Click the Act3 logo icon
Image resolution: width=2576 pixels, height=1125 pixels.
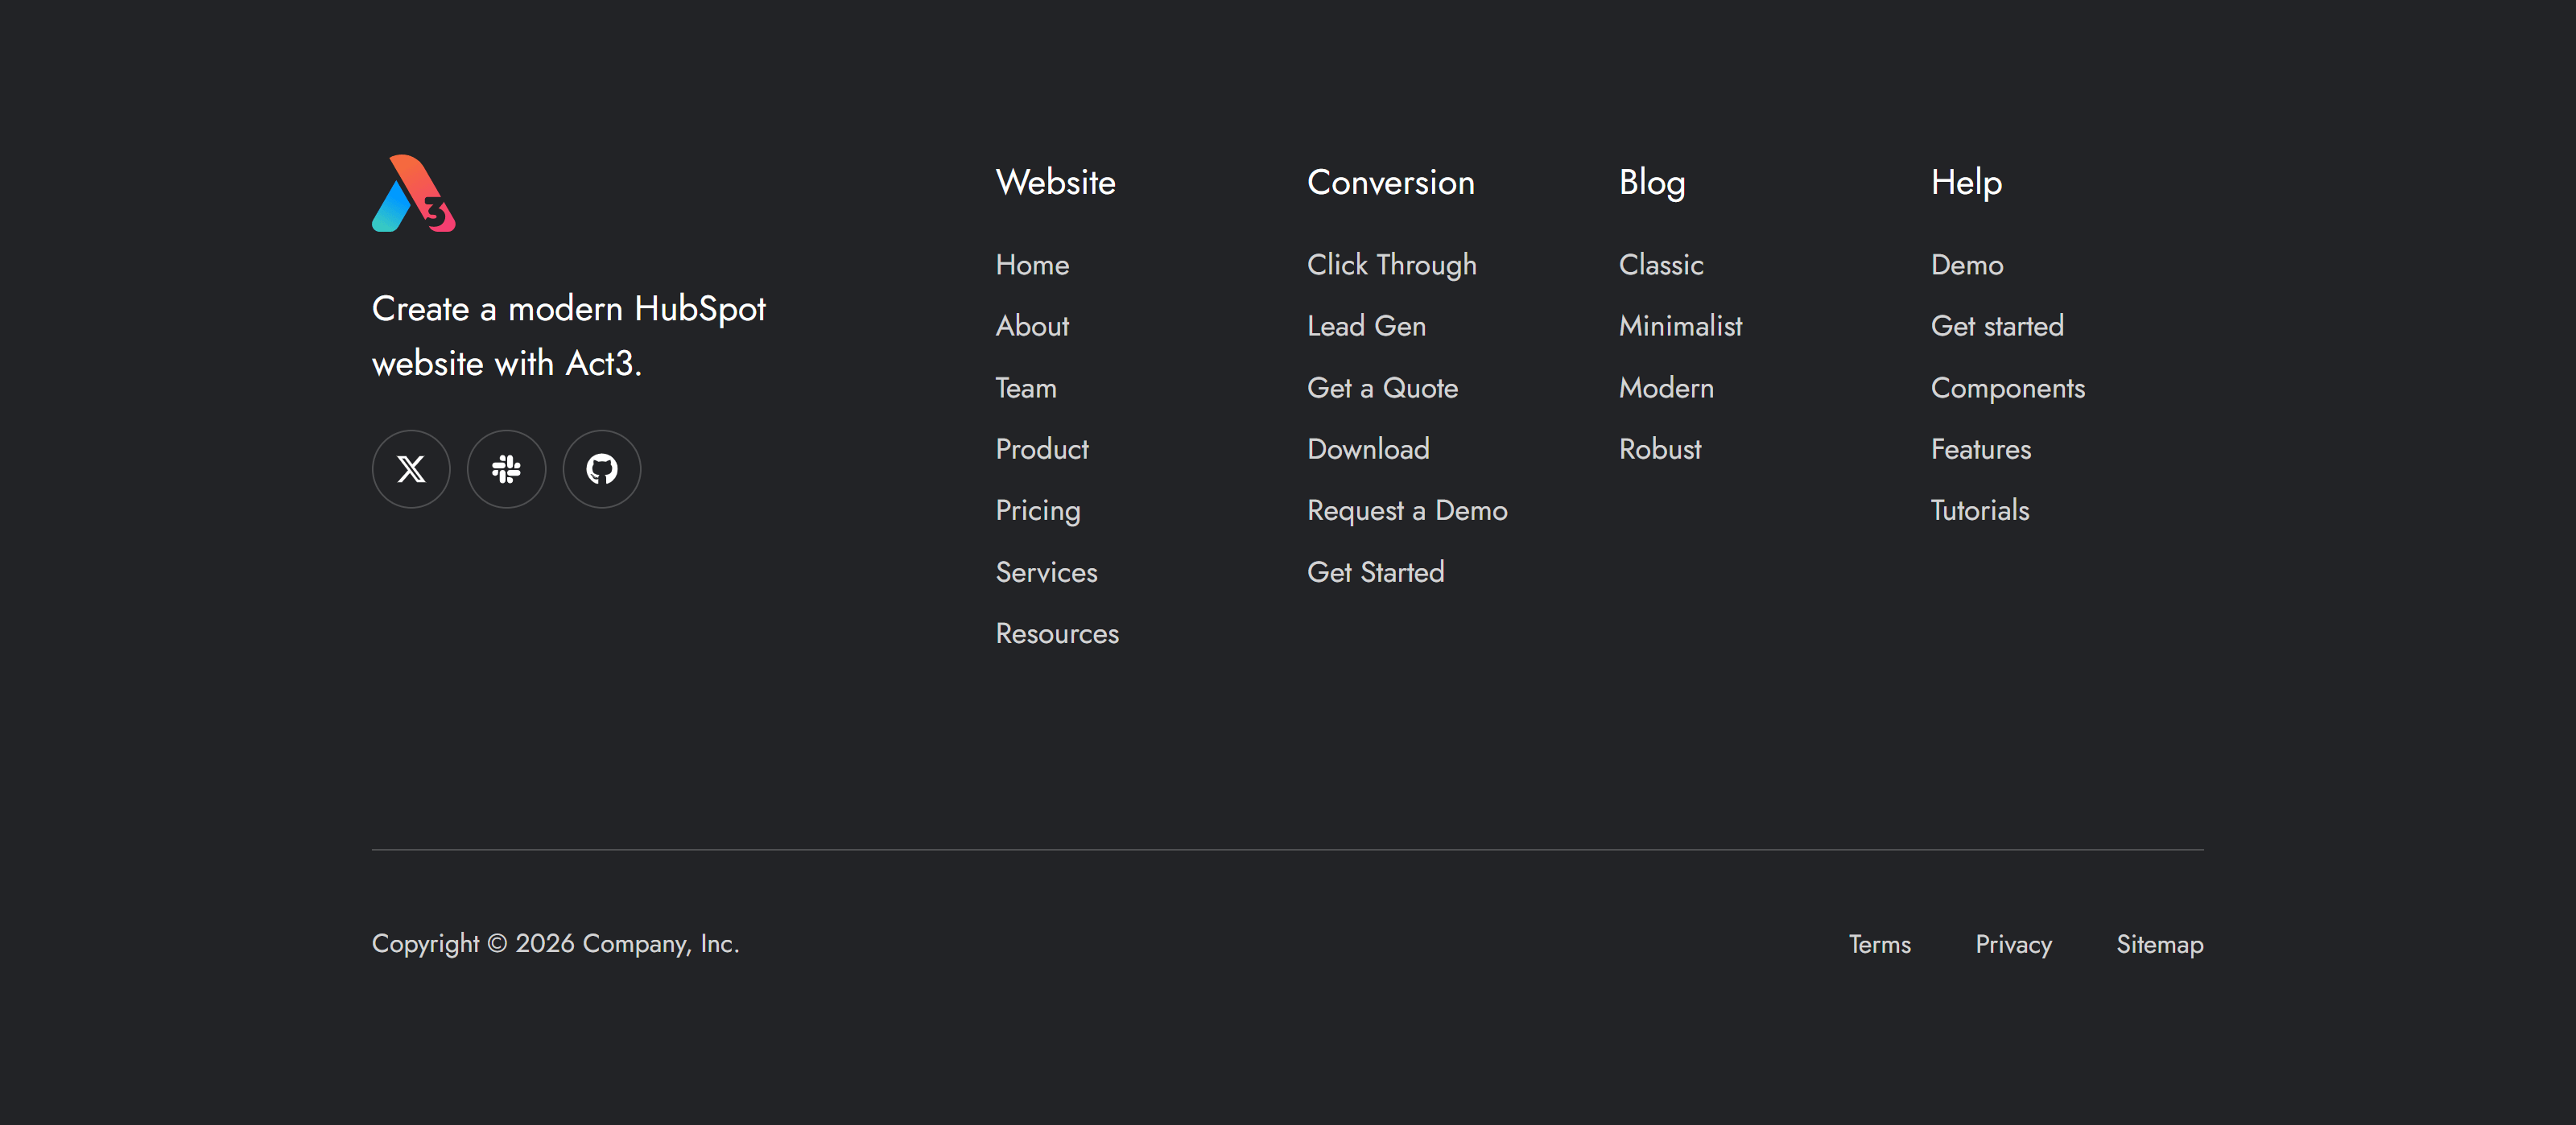click(x=413, y=193)
